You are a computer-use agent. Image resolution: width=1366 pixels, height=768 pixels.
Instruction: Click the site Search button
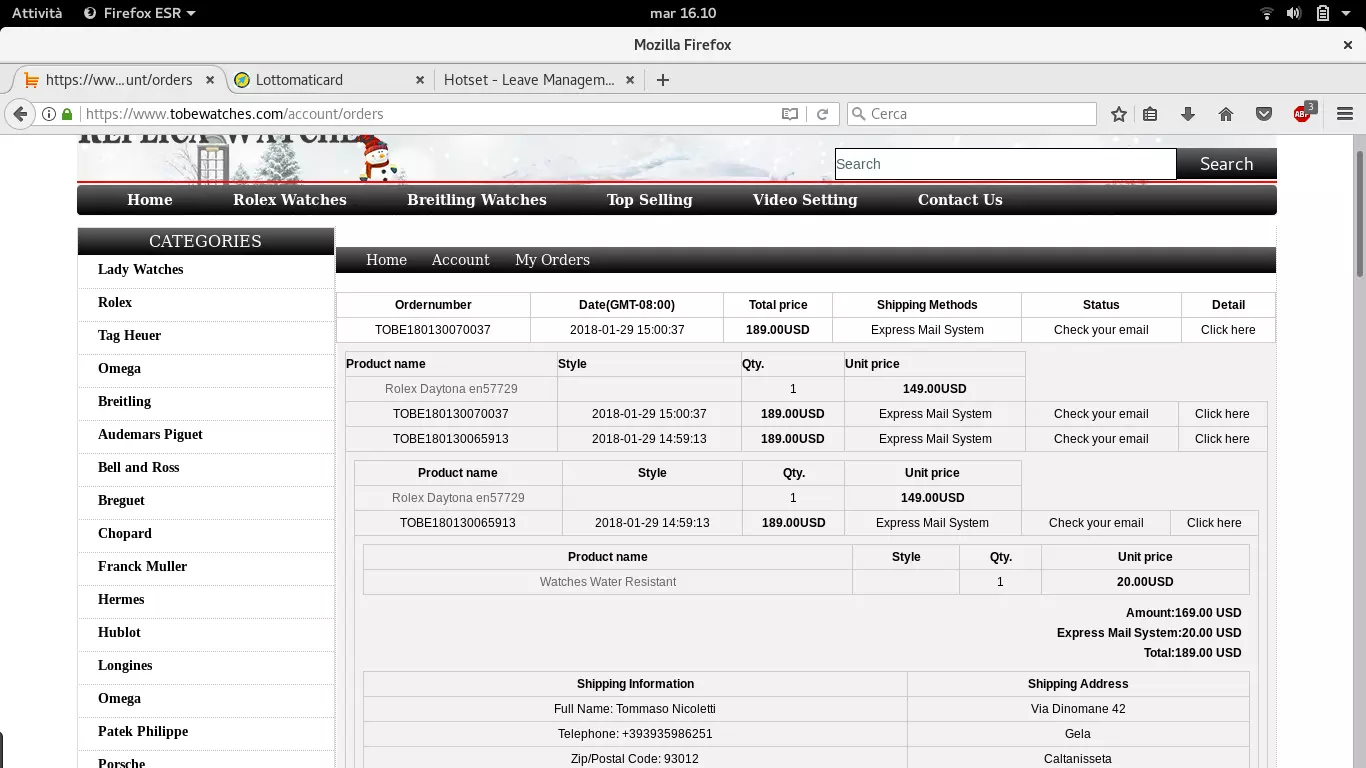point(1226,164)
